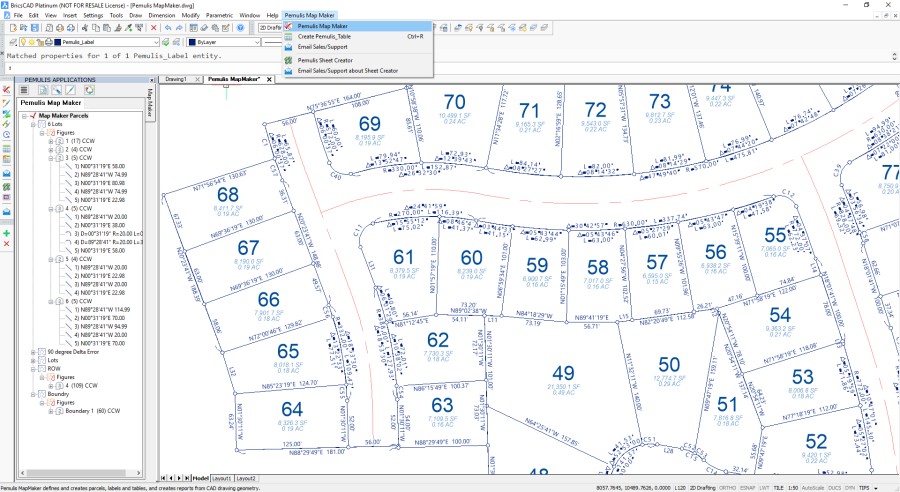The width and height of the screenshot is (900, 492).
Task: Click the Redo arrow icon
Action: [x=179, y=28]
